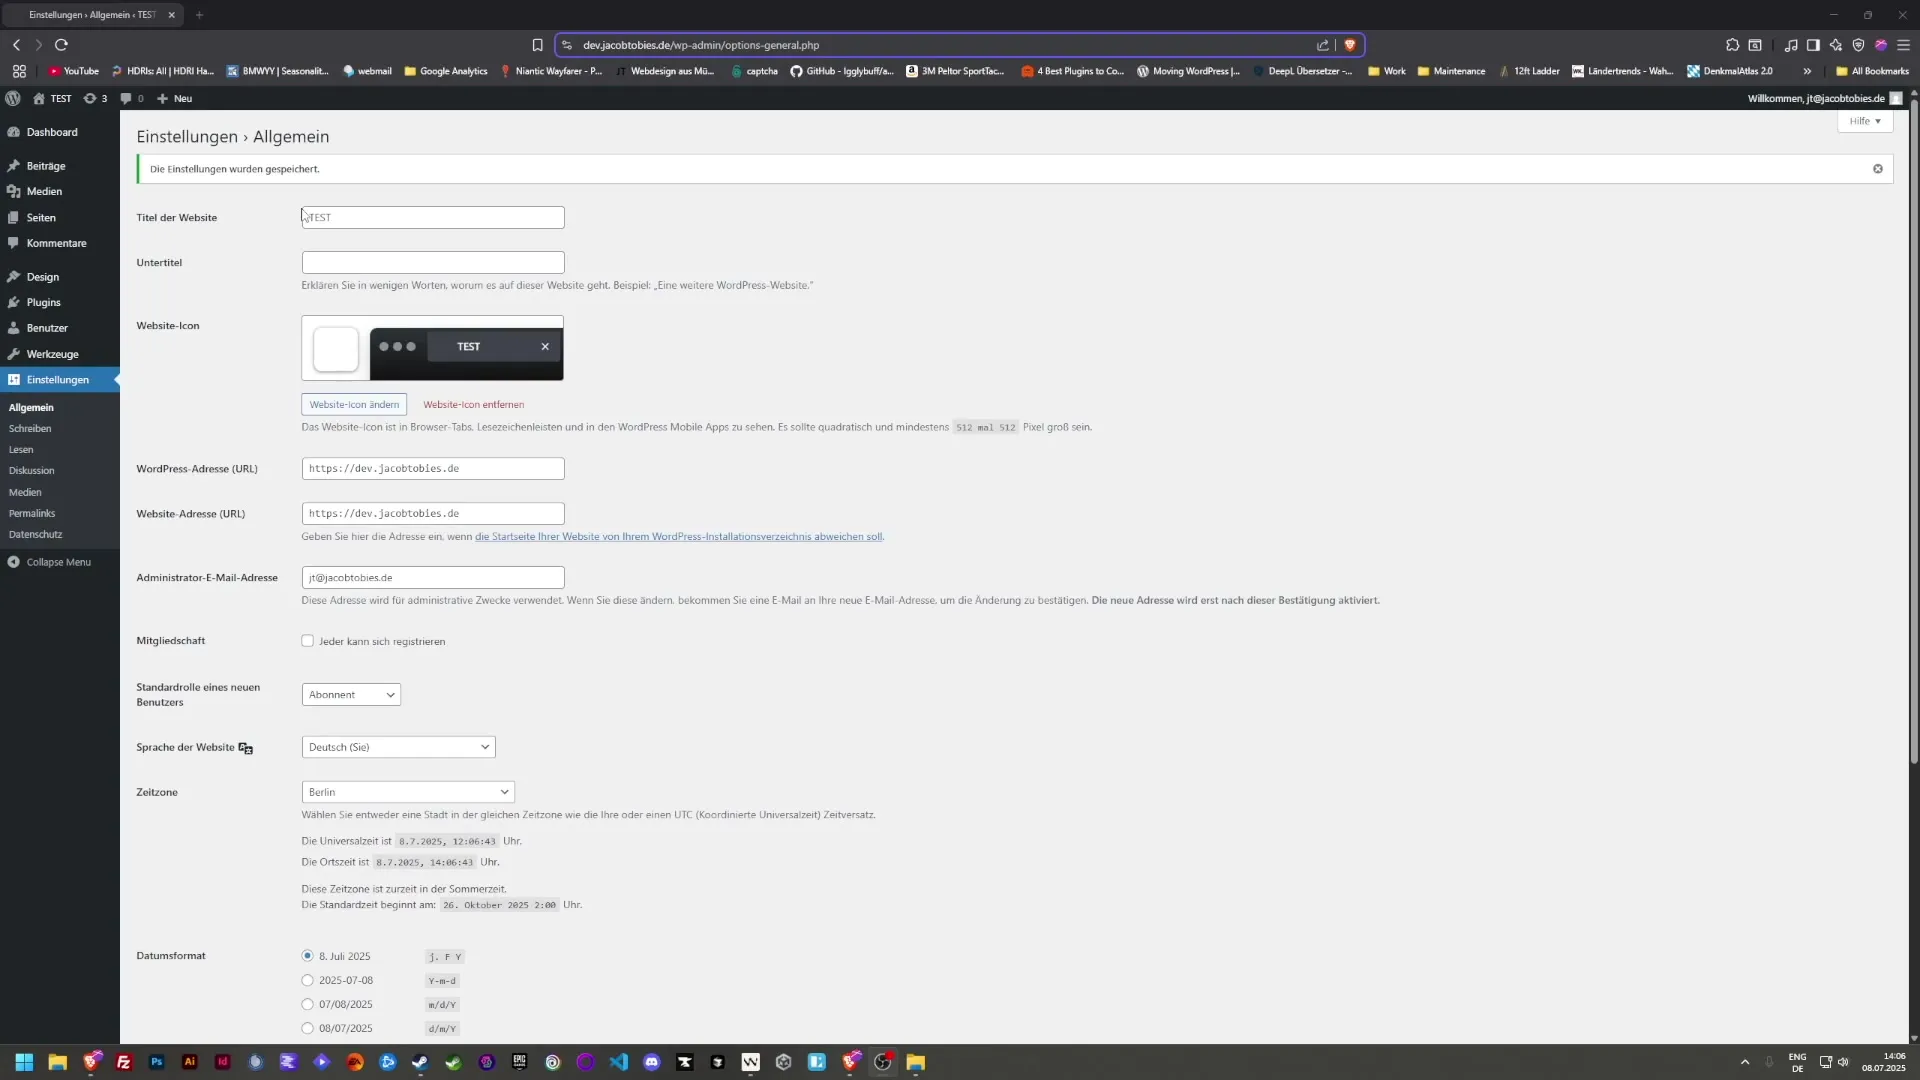
Task: Open Kommentare from the admin sidebar
Action: pos(55,243)
